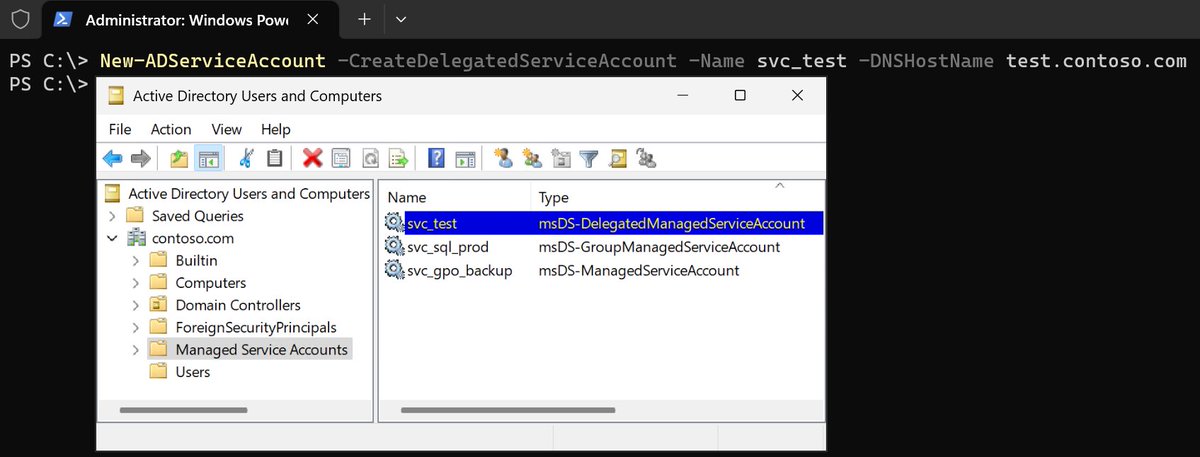Viewport: 1200px width, 457px height.
Task: Collapse the contoso.com domain node
Action: [x=112, y=238]
